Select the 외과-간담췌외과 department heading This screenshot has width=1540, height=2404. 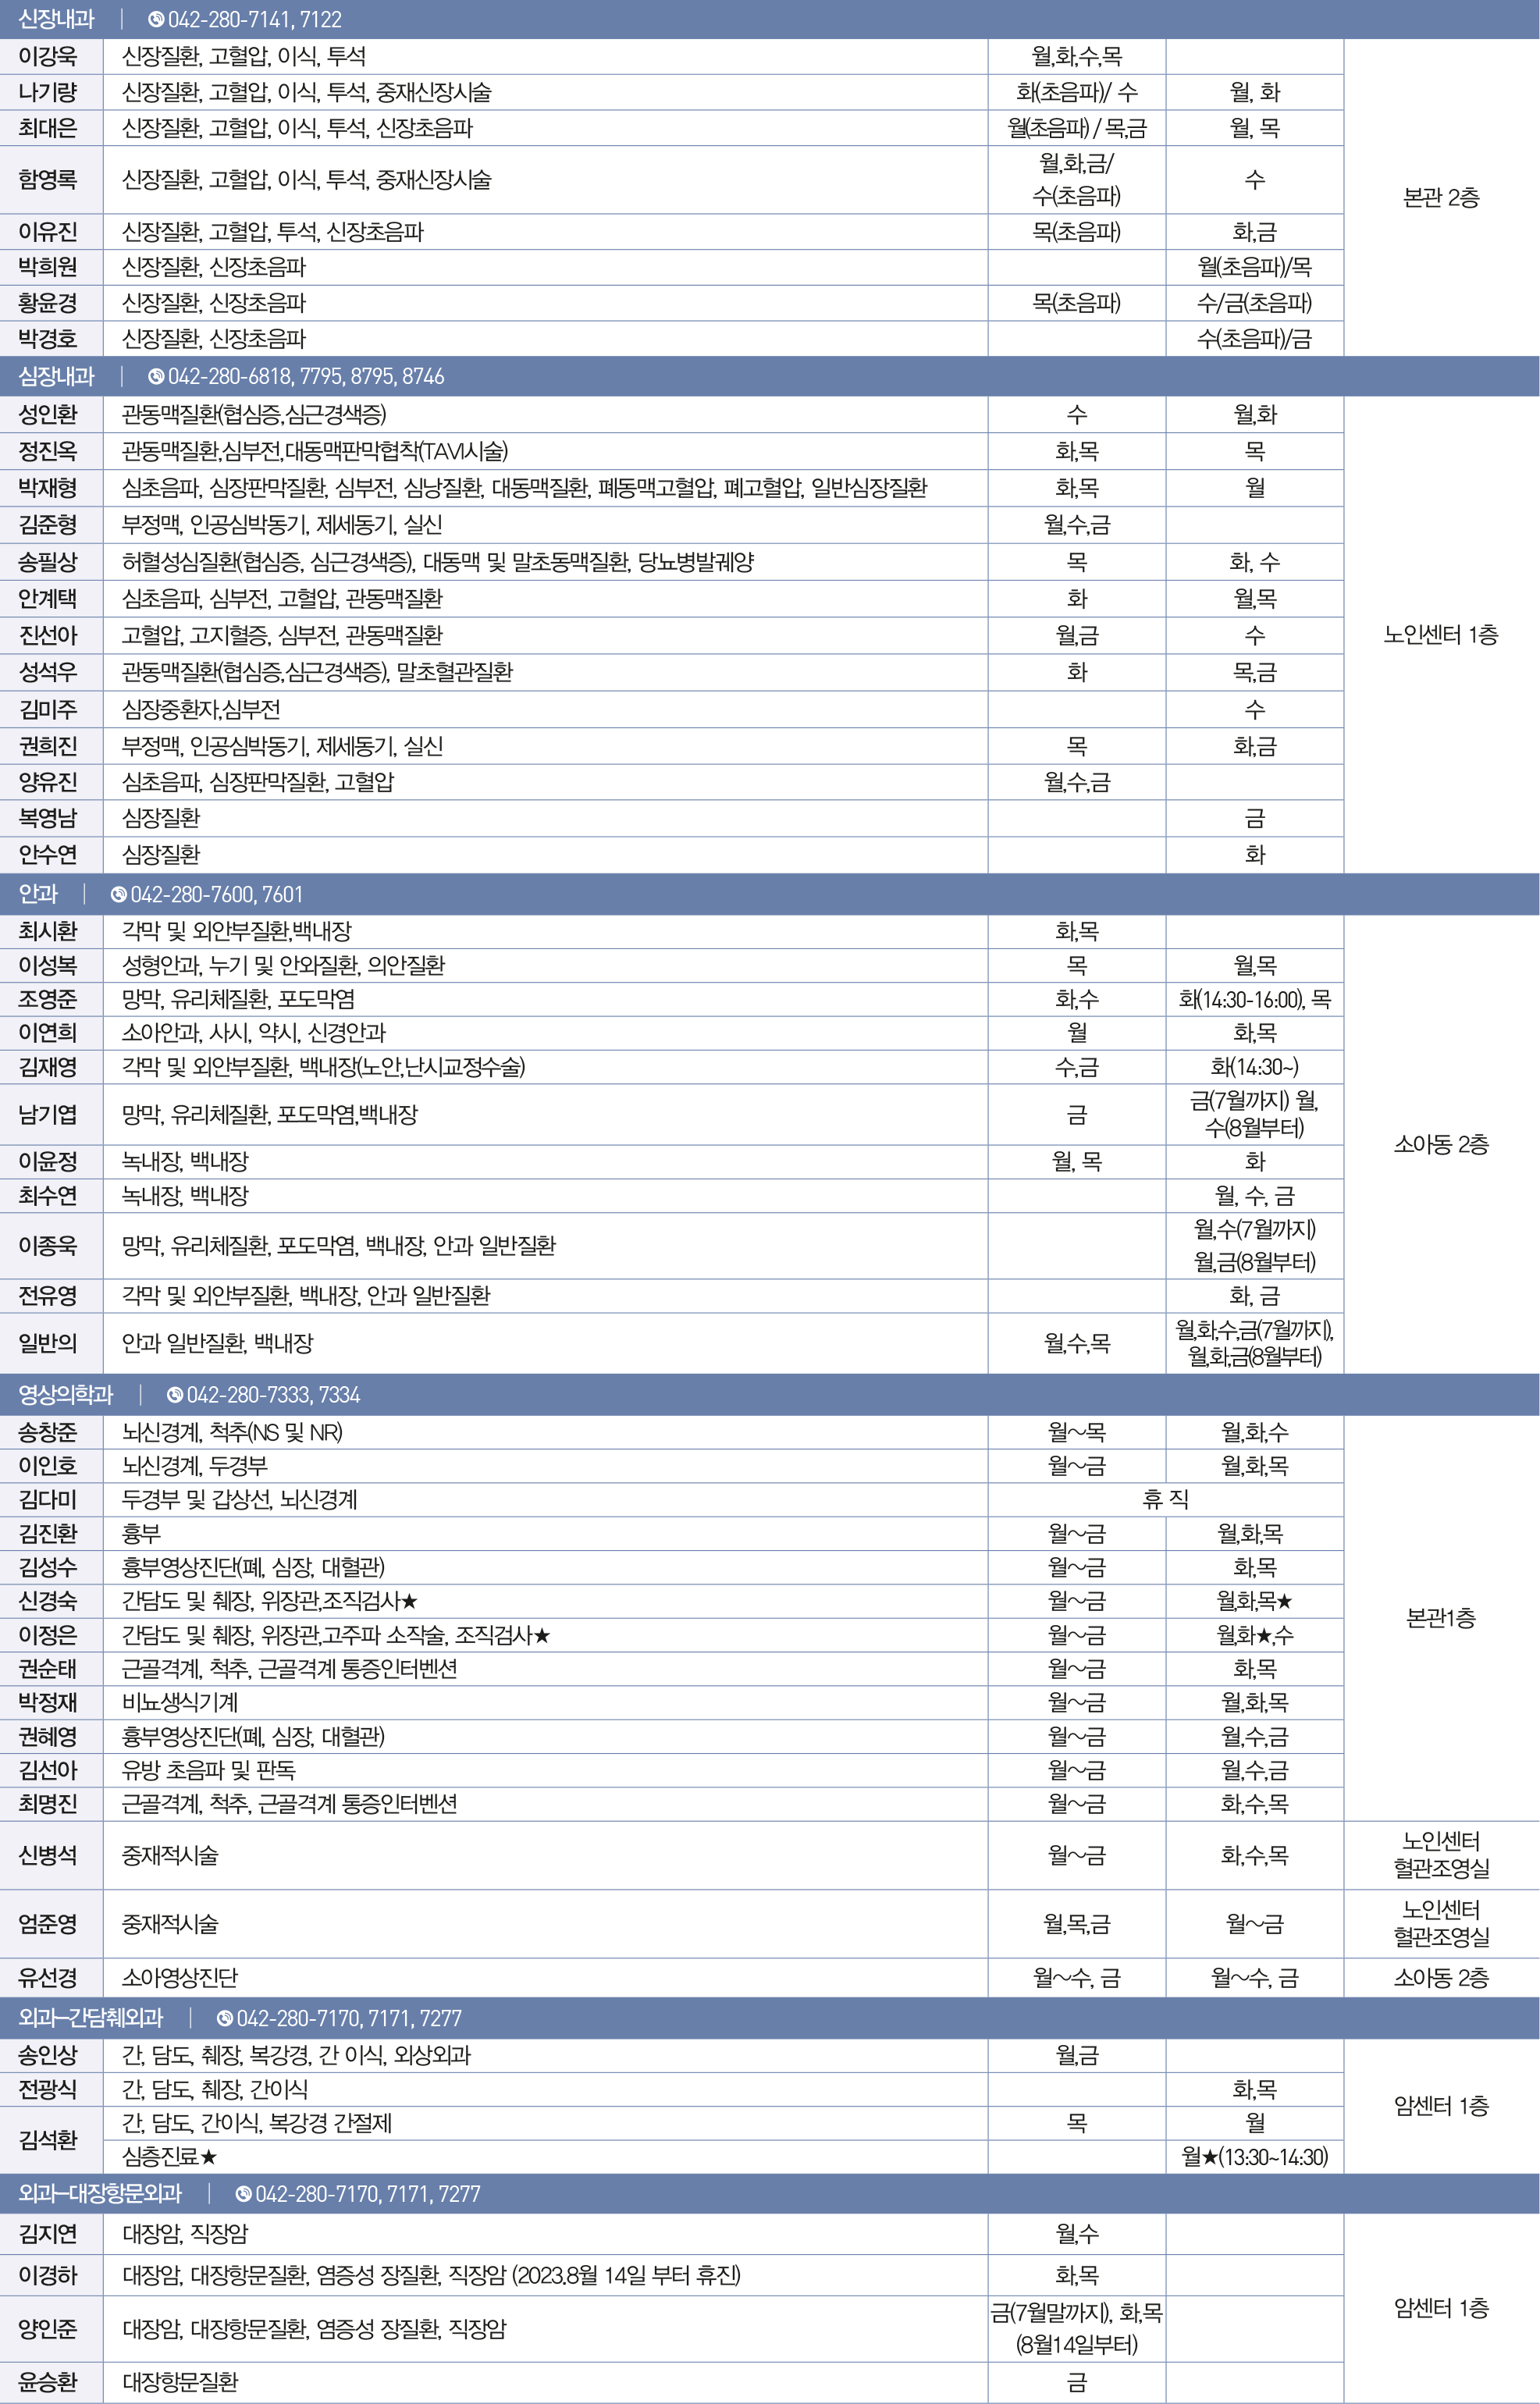click(90, 2018)
